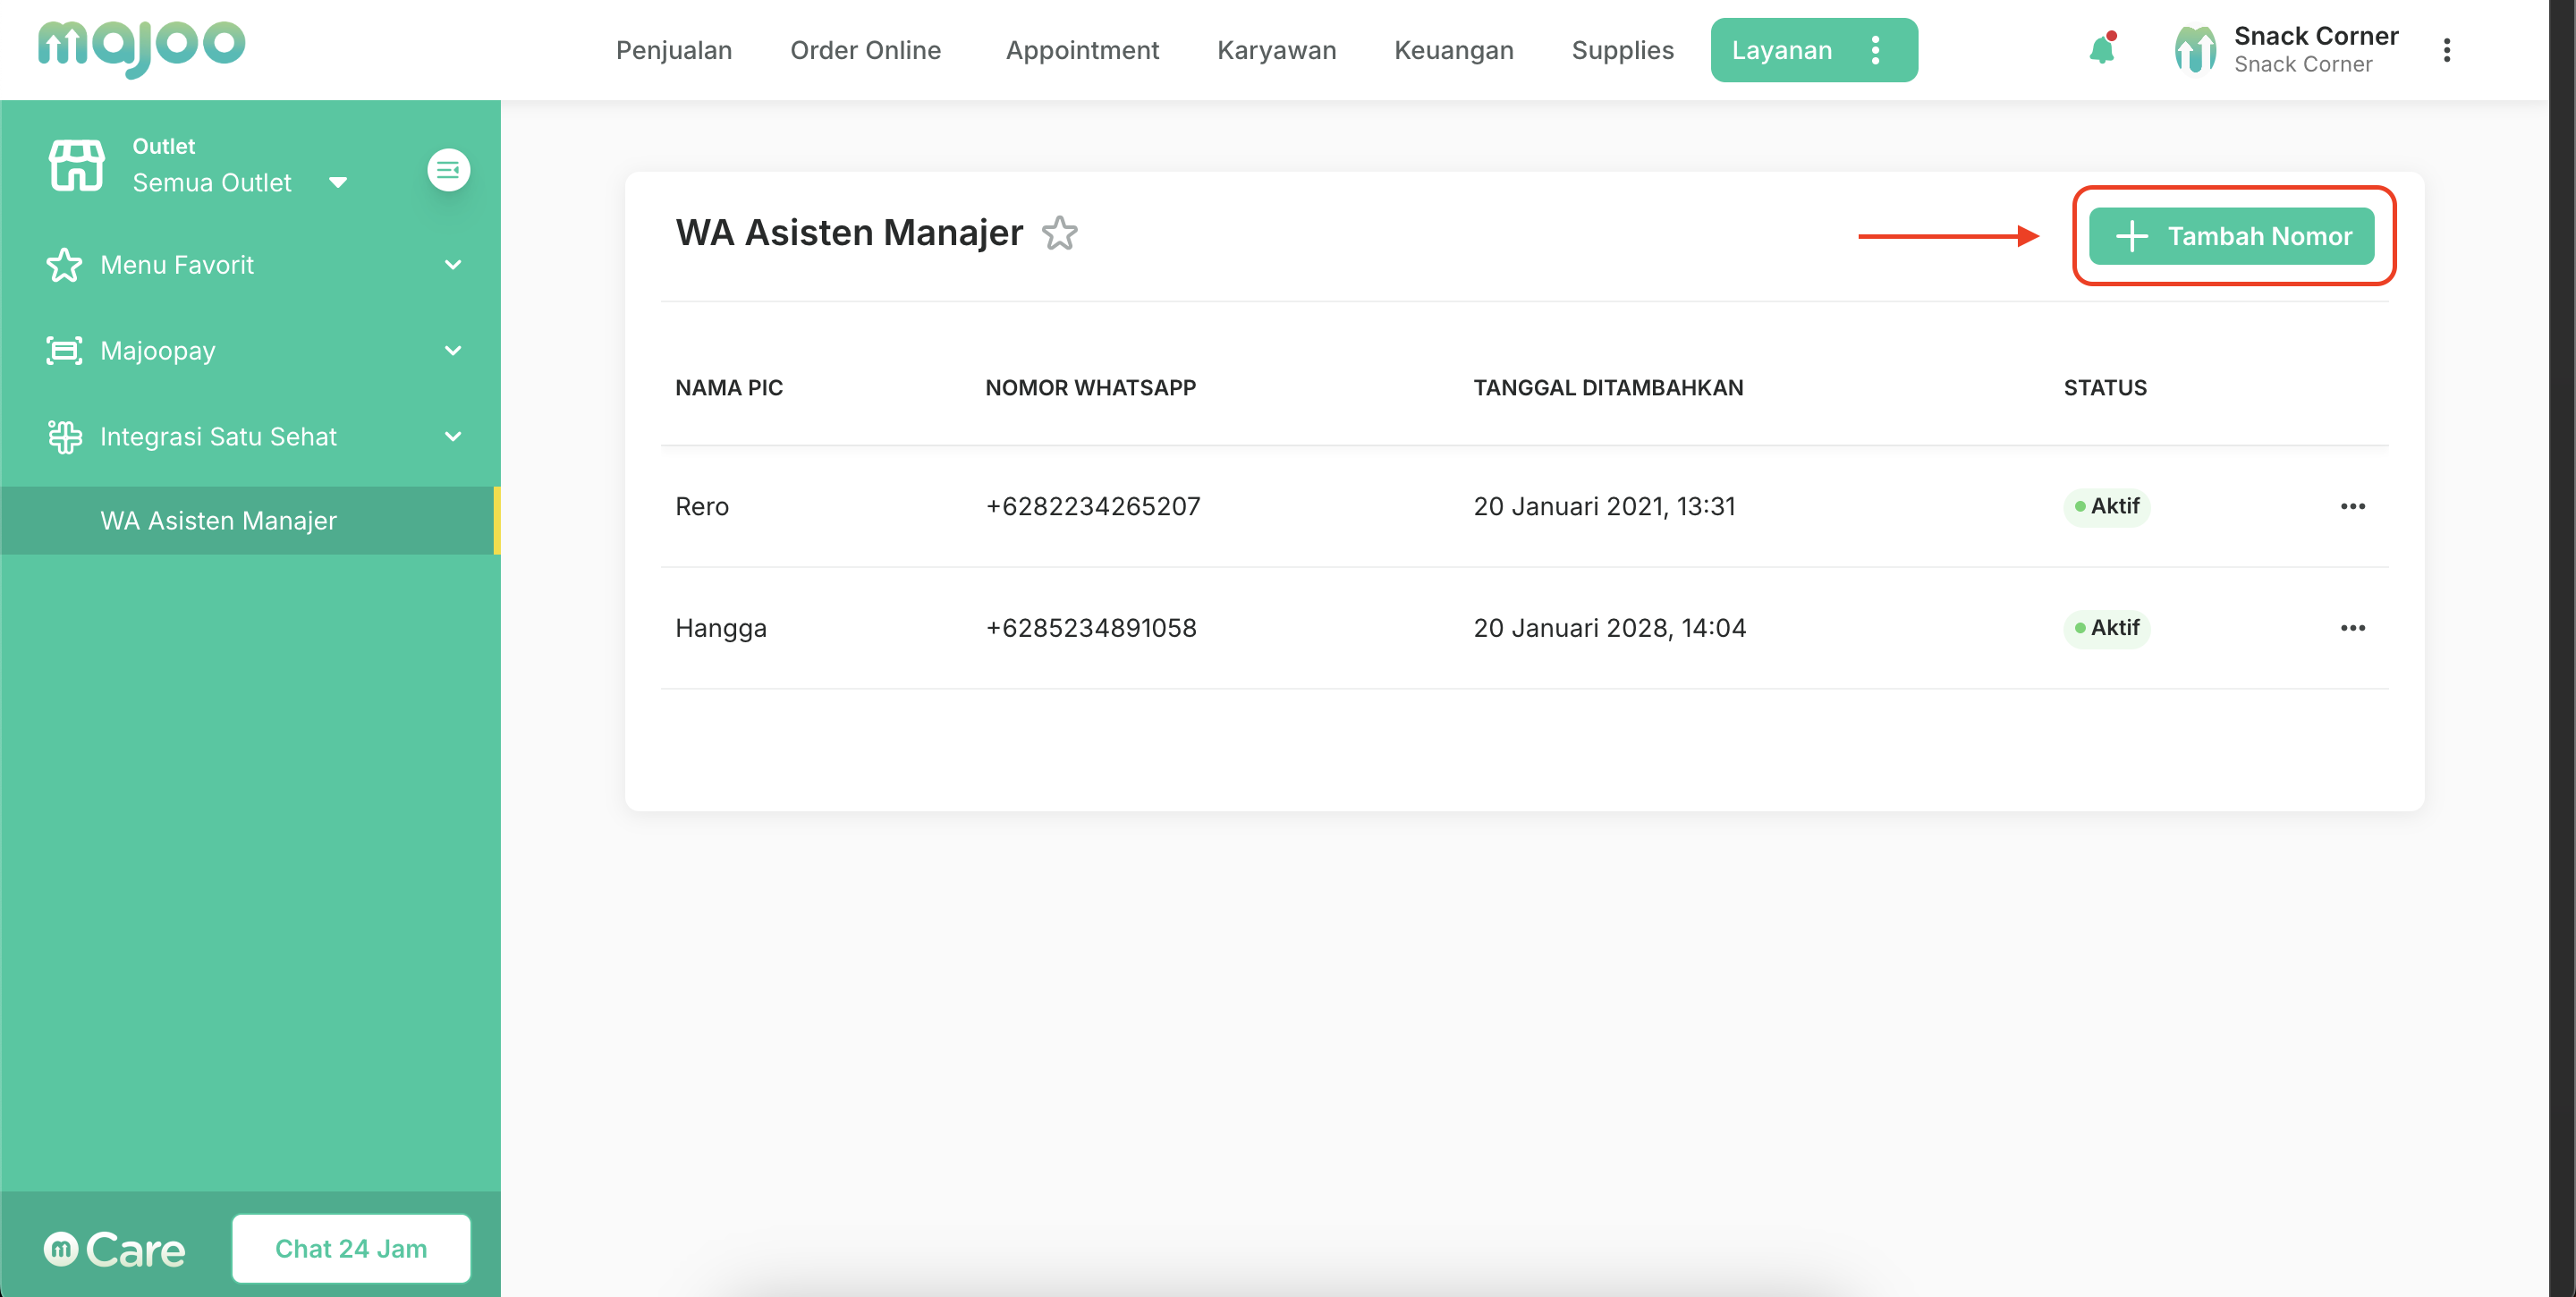This screenshot has width=2576, height=1297.
Task: Click the notification bell icon
Action: tap(2102, 49)
